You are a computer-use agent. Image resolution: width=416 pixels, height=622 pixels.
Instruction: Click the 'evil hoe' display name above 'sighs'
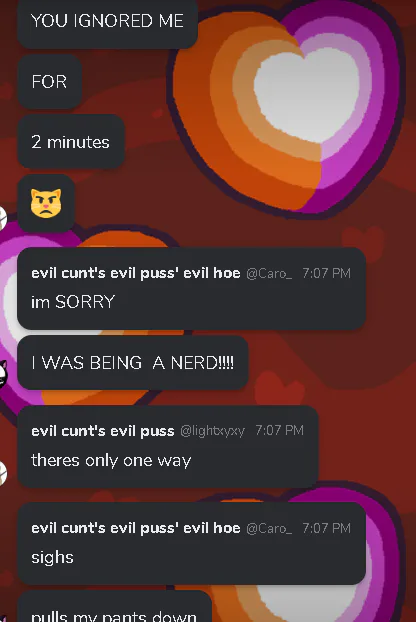tap(136, 528)
